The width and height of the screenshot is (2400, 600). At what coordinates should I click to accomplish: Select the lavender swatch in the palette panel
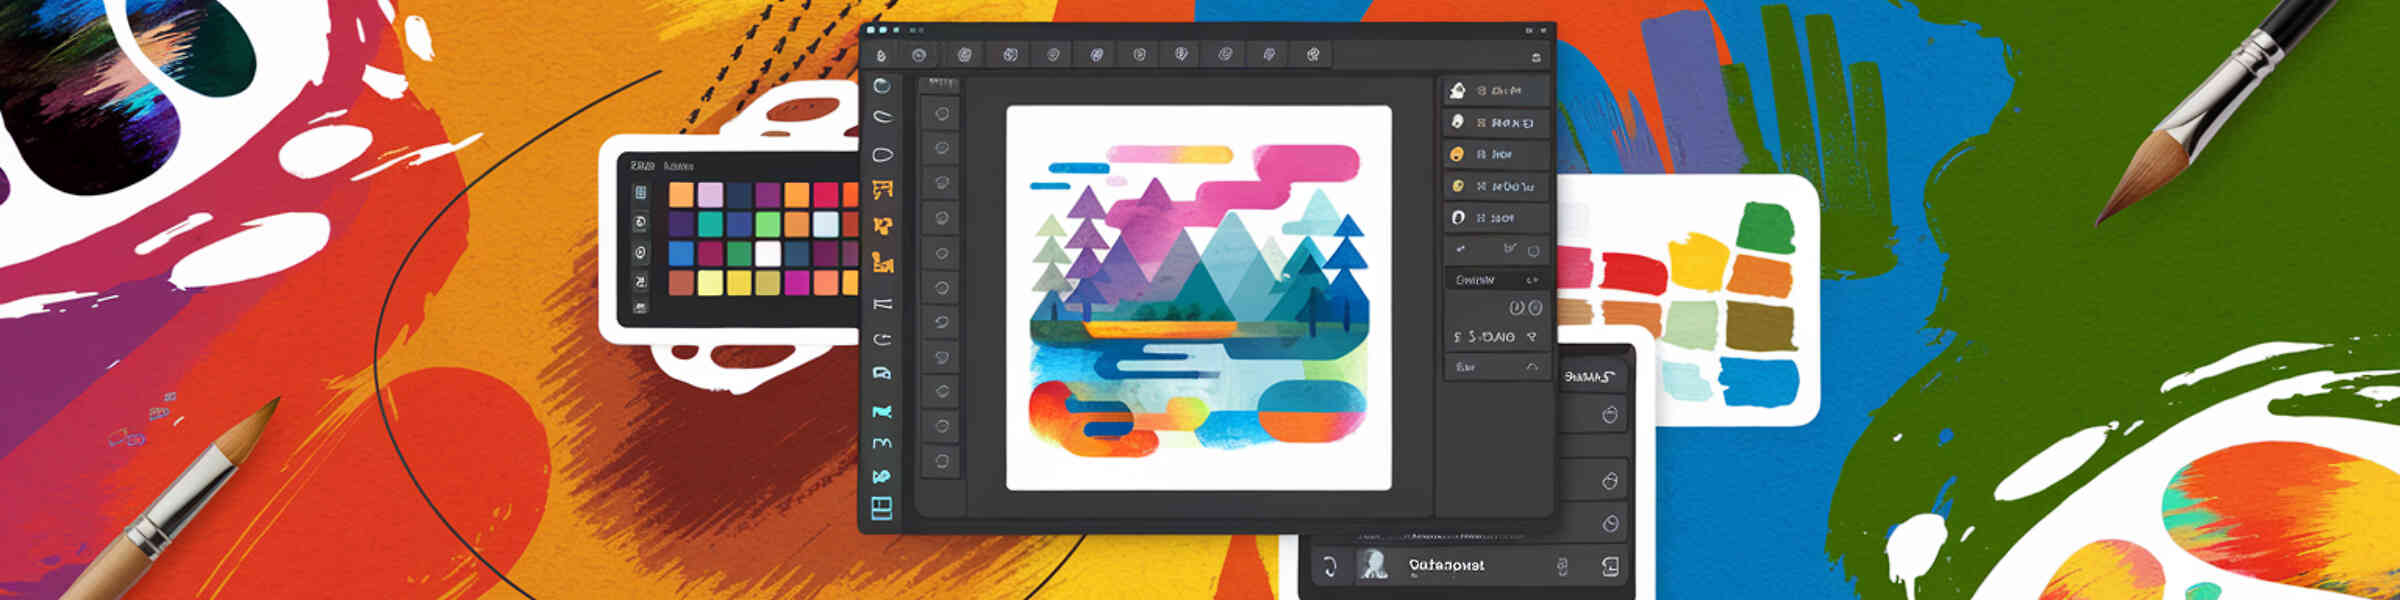(710, 194)
